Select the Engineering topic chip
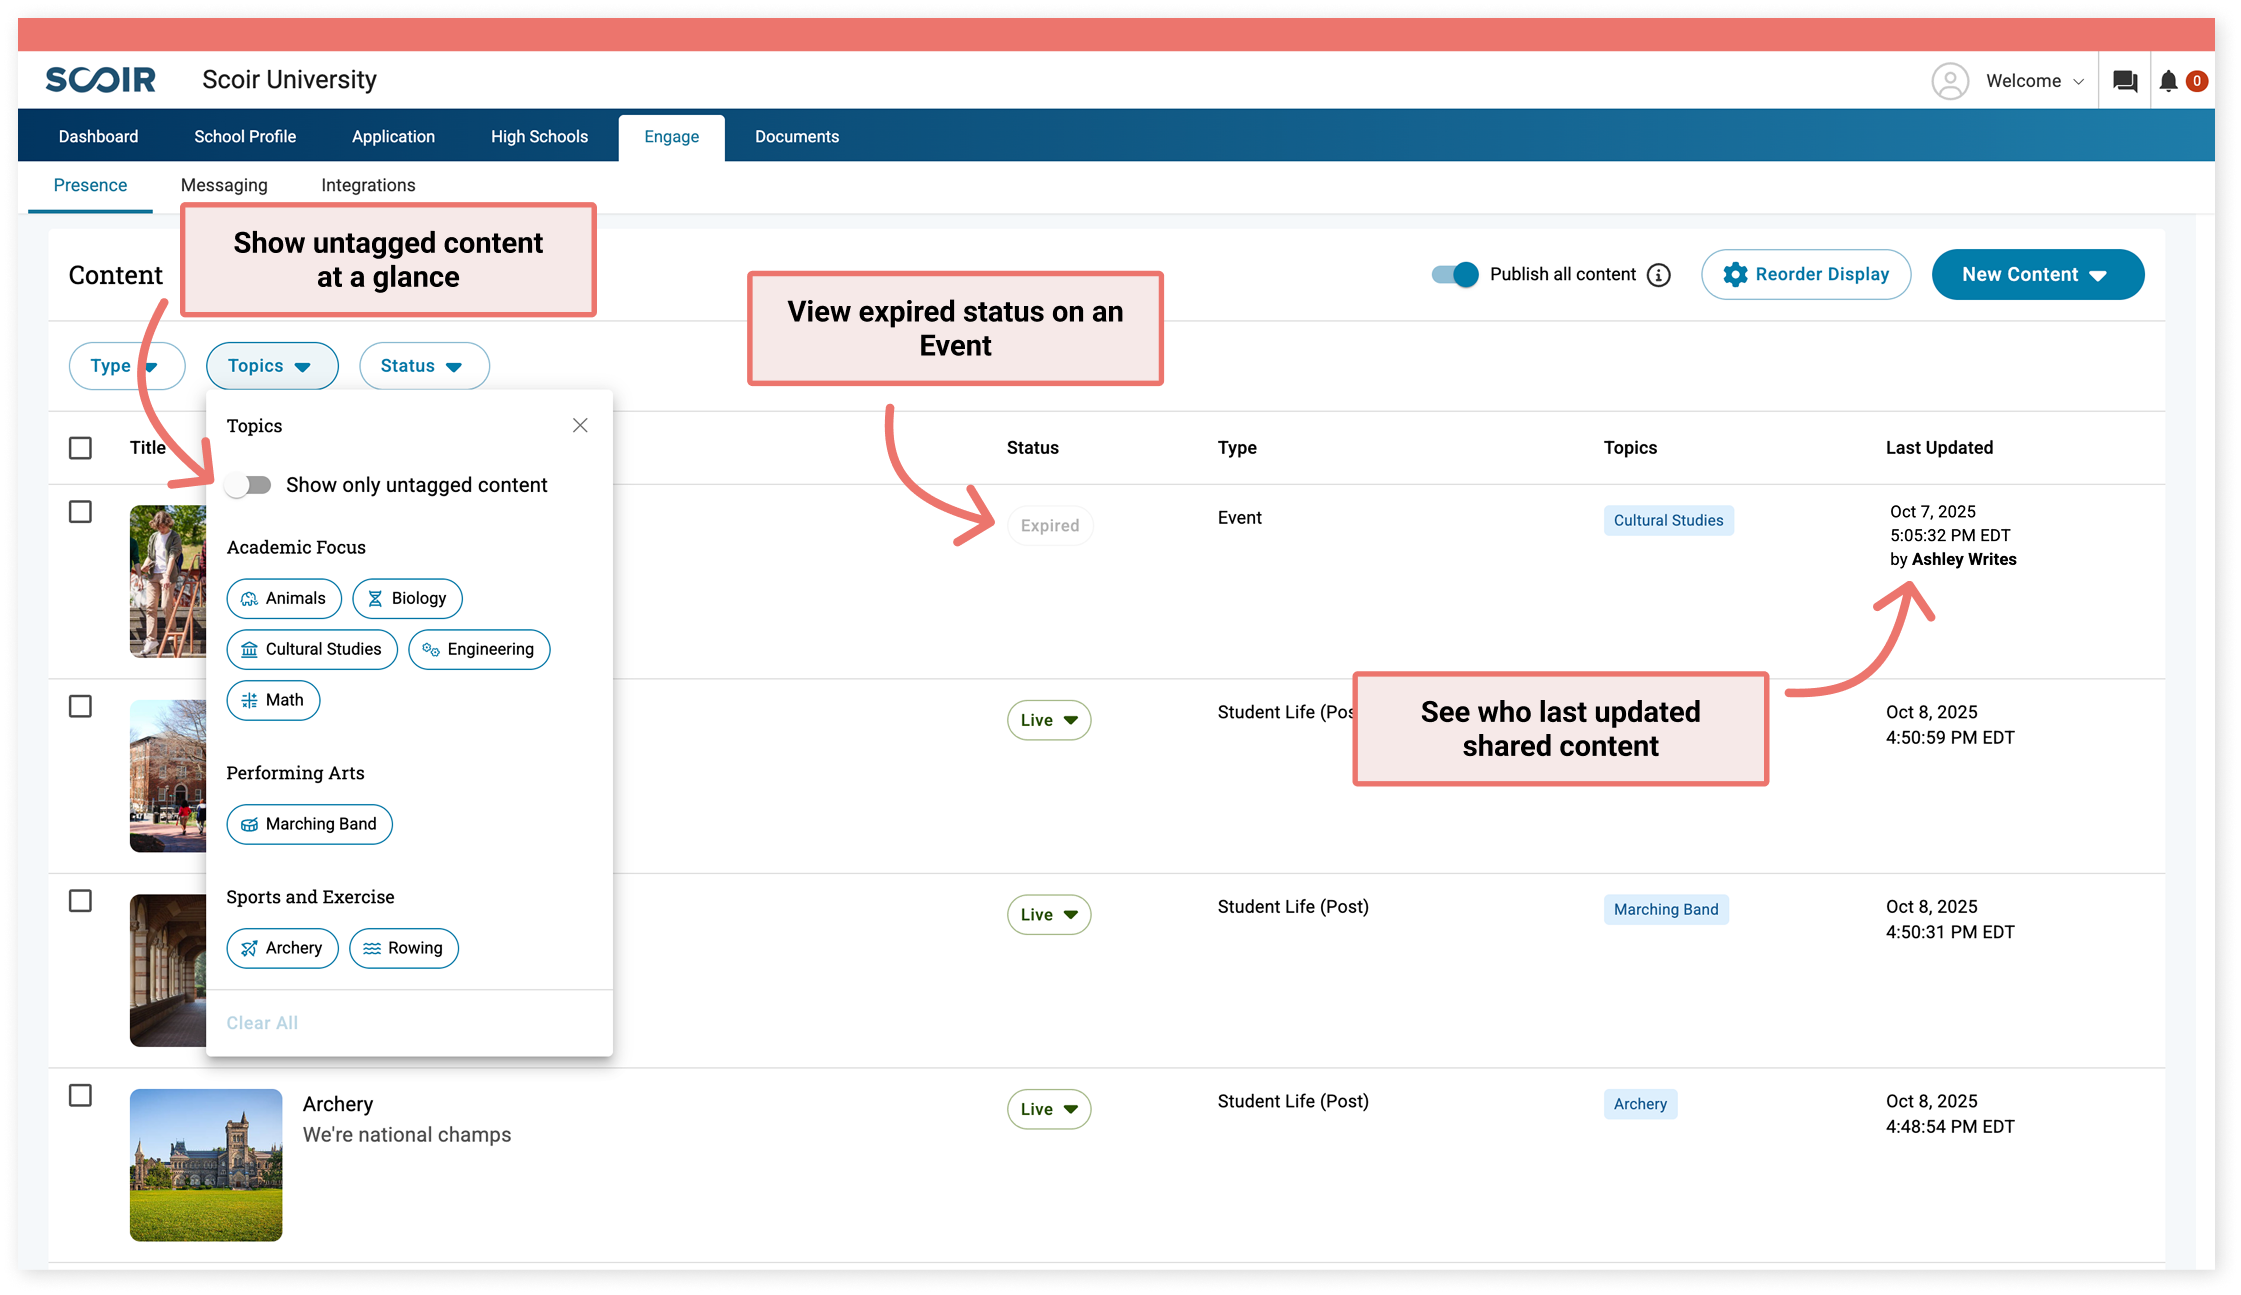The height and width of the screenshot is (1295, 2241). pos(479,649)
